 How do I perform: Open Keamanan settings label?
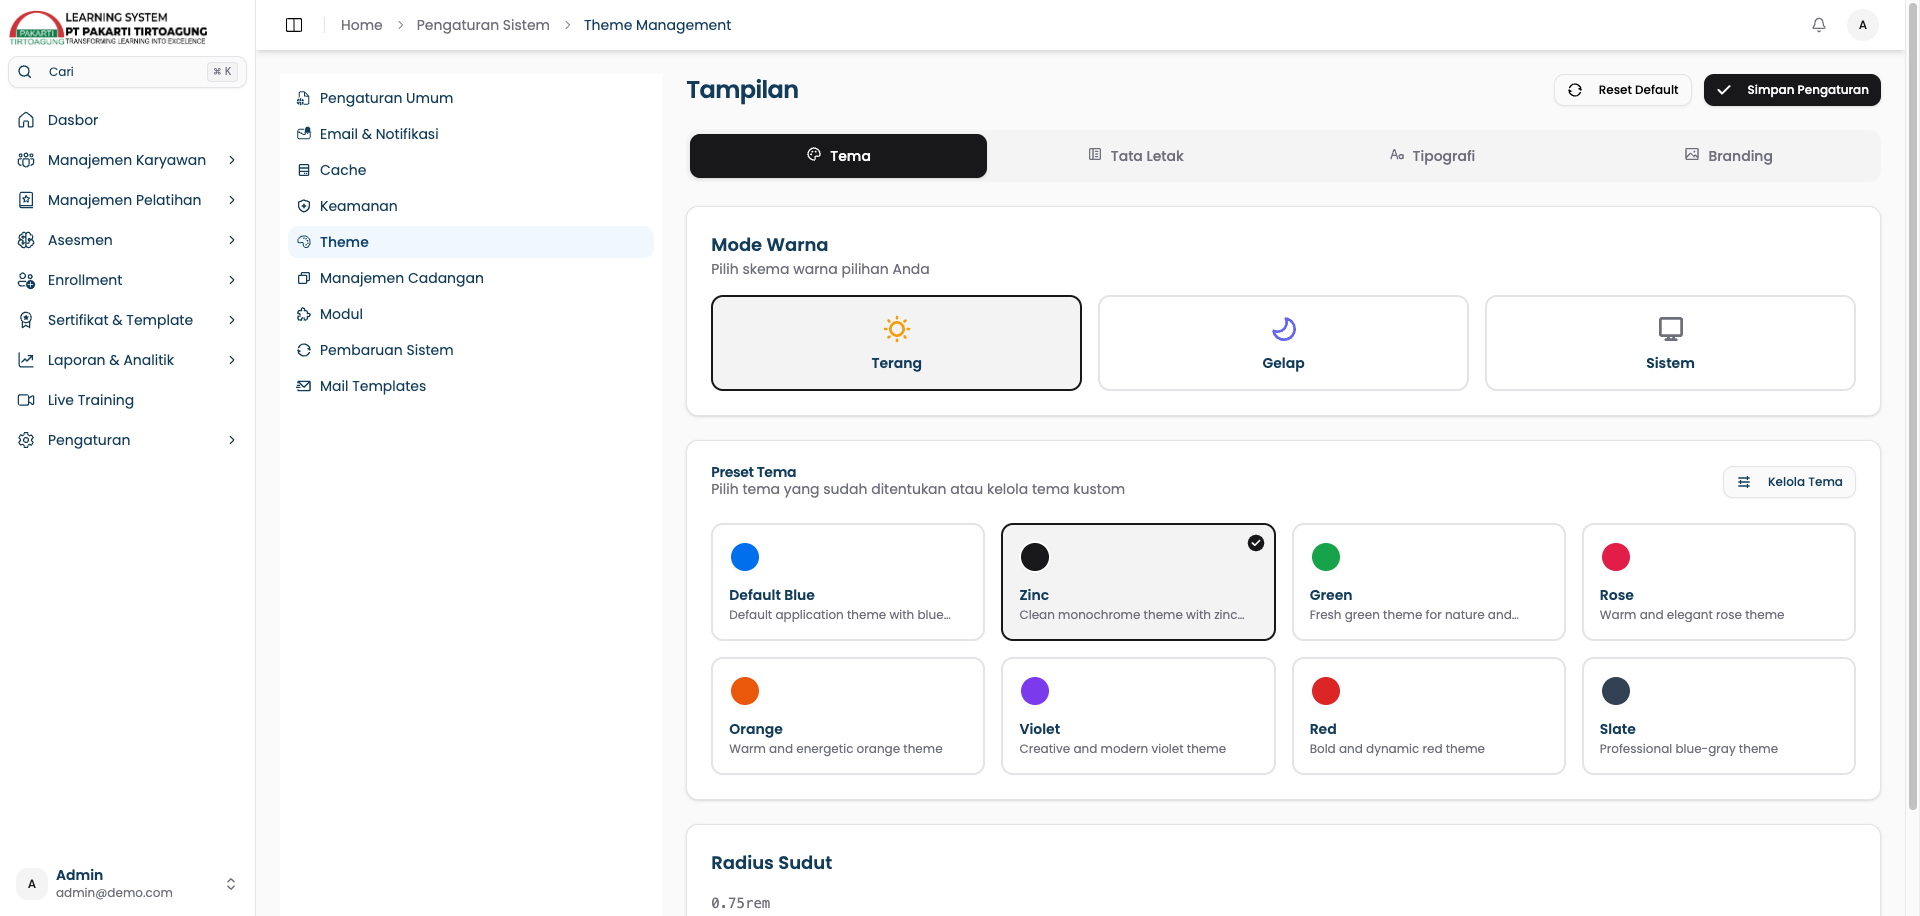click(x=359, y=206)
